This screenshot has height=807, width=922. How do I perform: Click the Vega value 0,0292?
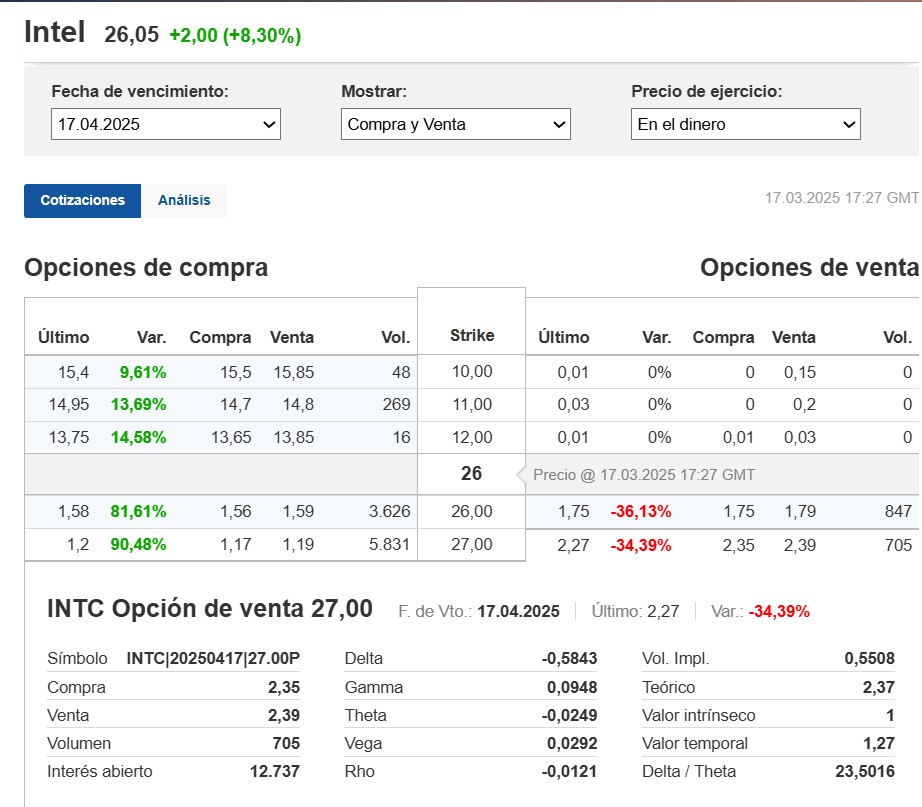tap(572, 743)
